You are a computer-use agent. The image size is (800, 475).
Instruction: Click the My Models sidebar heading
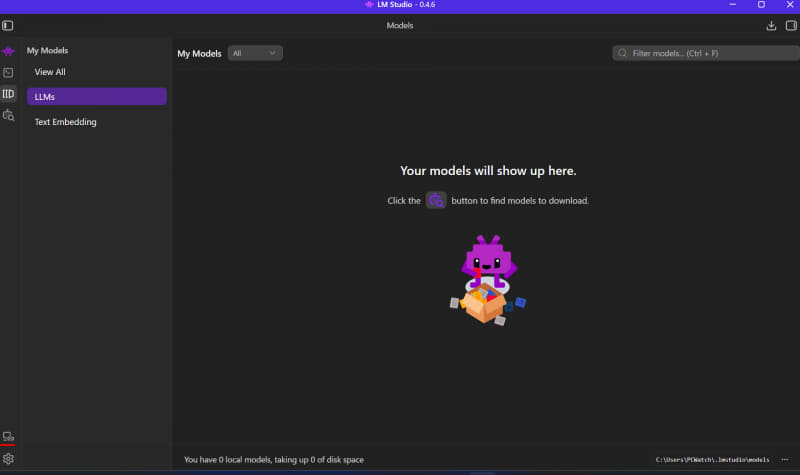(x=47, y=51)
